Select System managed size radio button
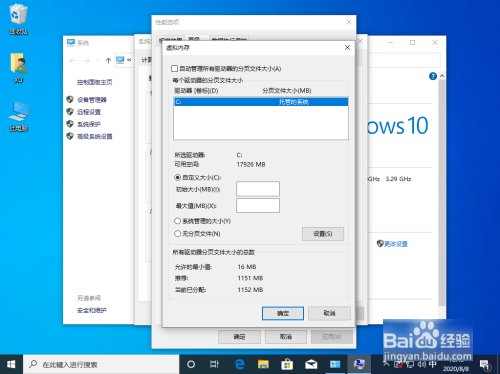The image size is (500, 374). click(x=178, y=221)
